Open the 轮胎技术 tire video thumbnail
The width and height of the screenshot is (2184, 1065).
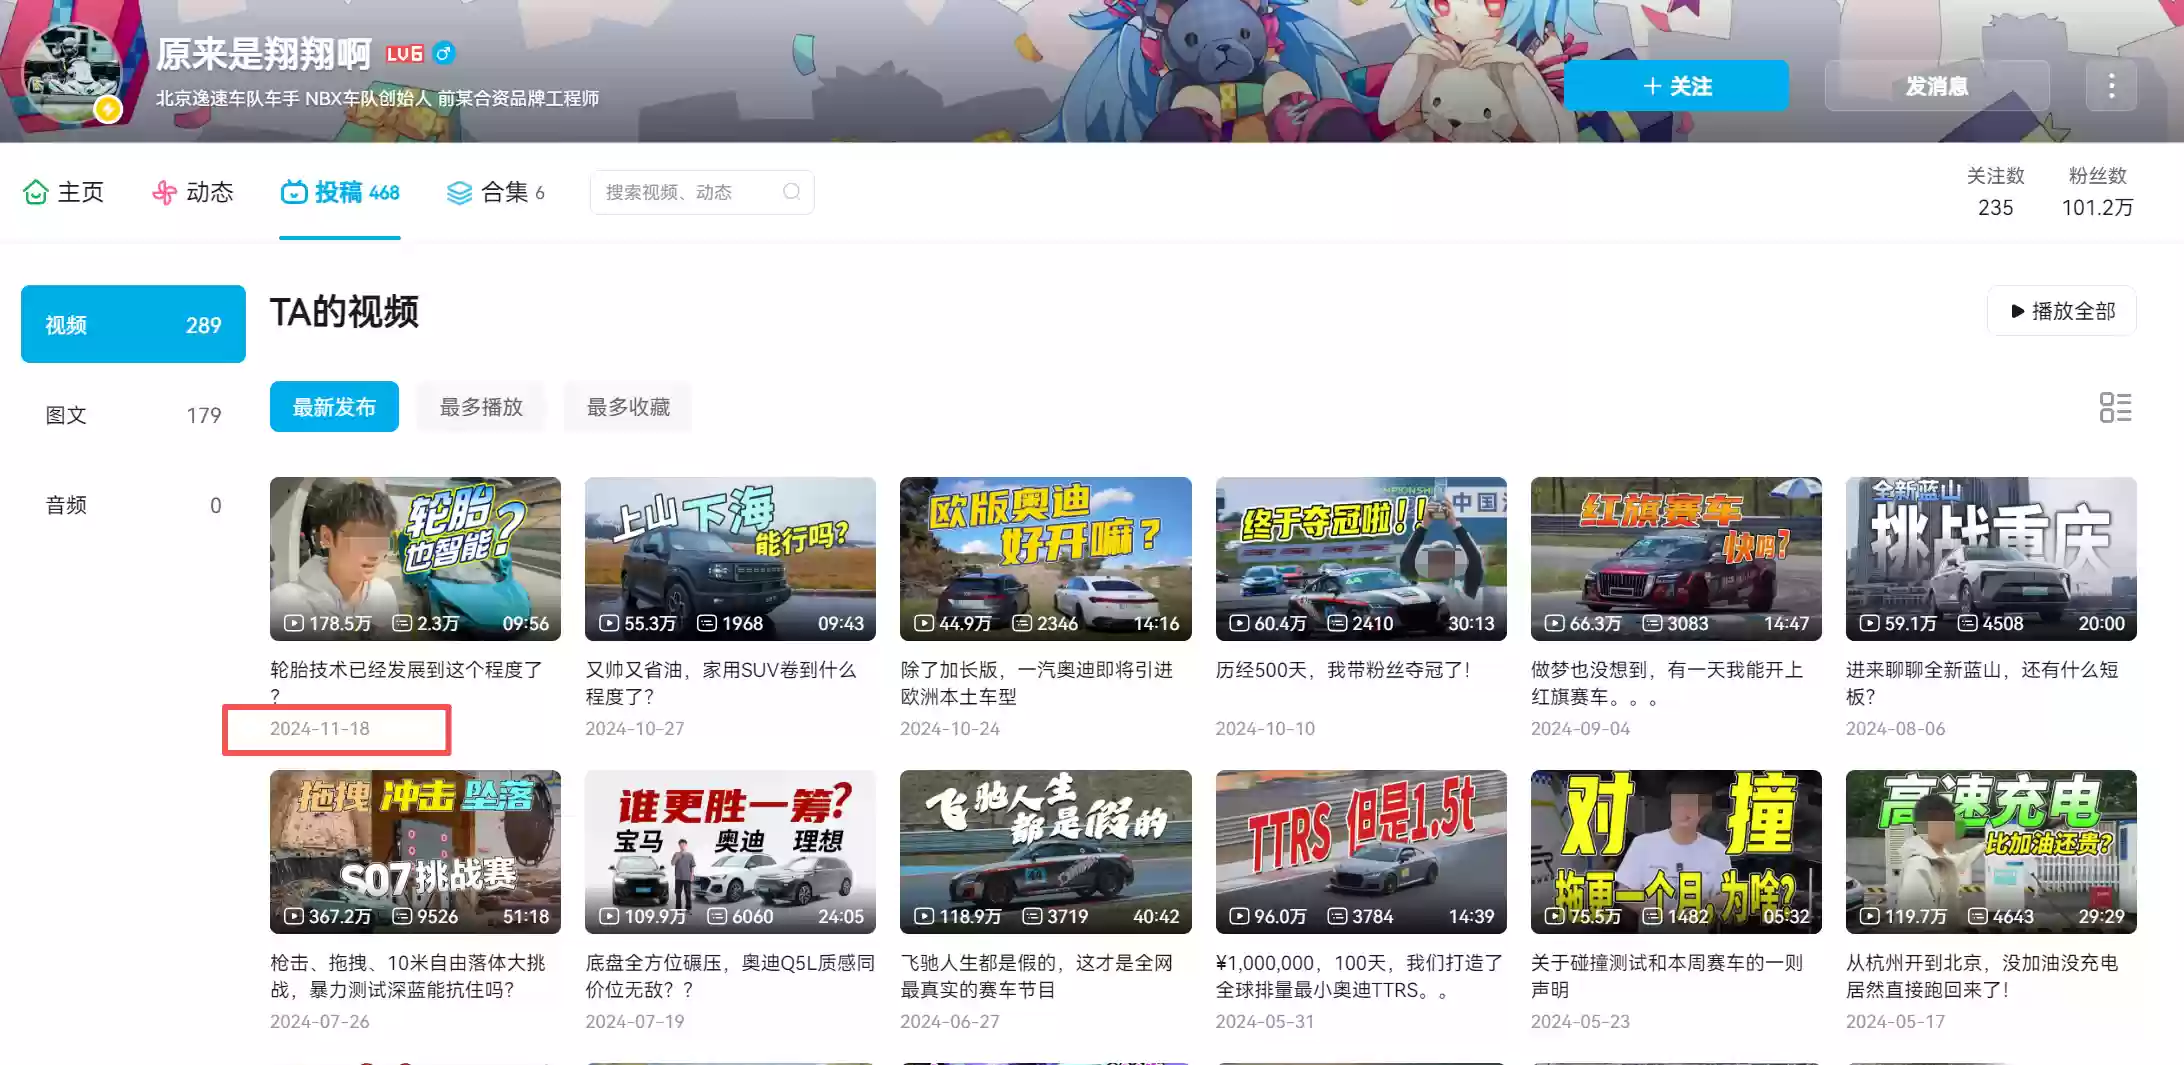coord(415,559)
